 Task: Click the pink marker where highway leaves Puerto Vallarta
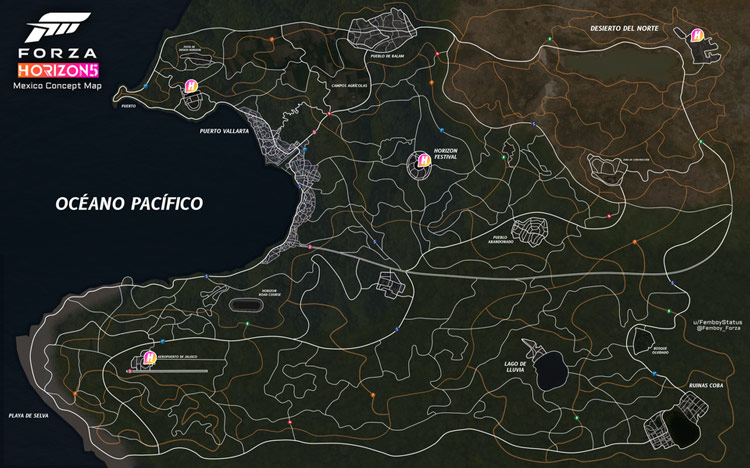point(310,247)
